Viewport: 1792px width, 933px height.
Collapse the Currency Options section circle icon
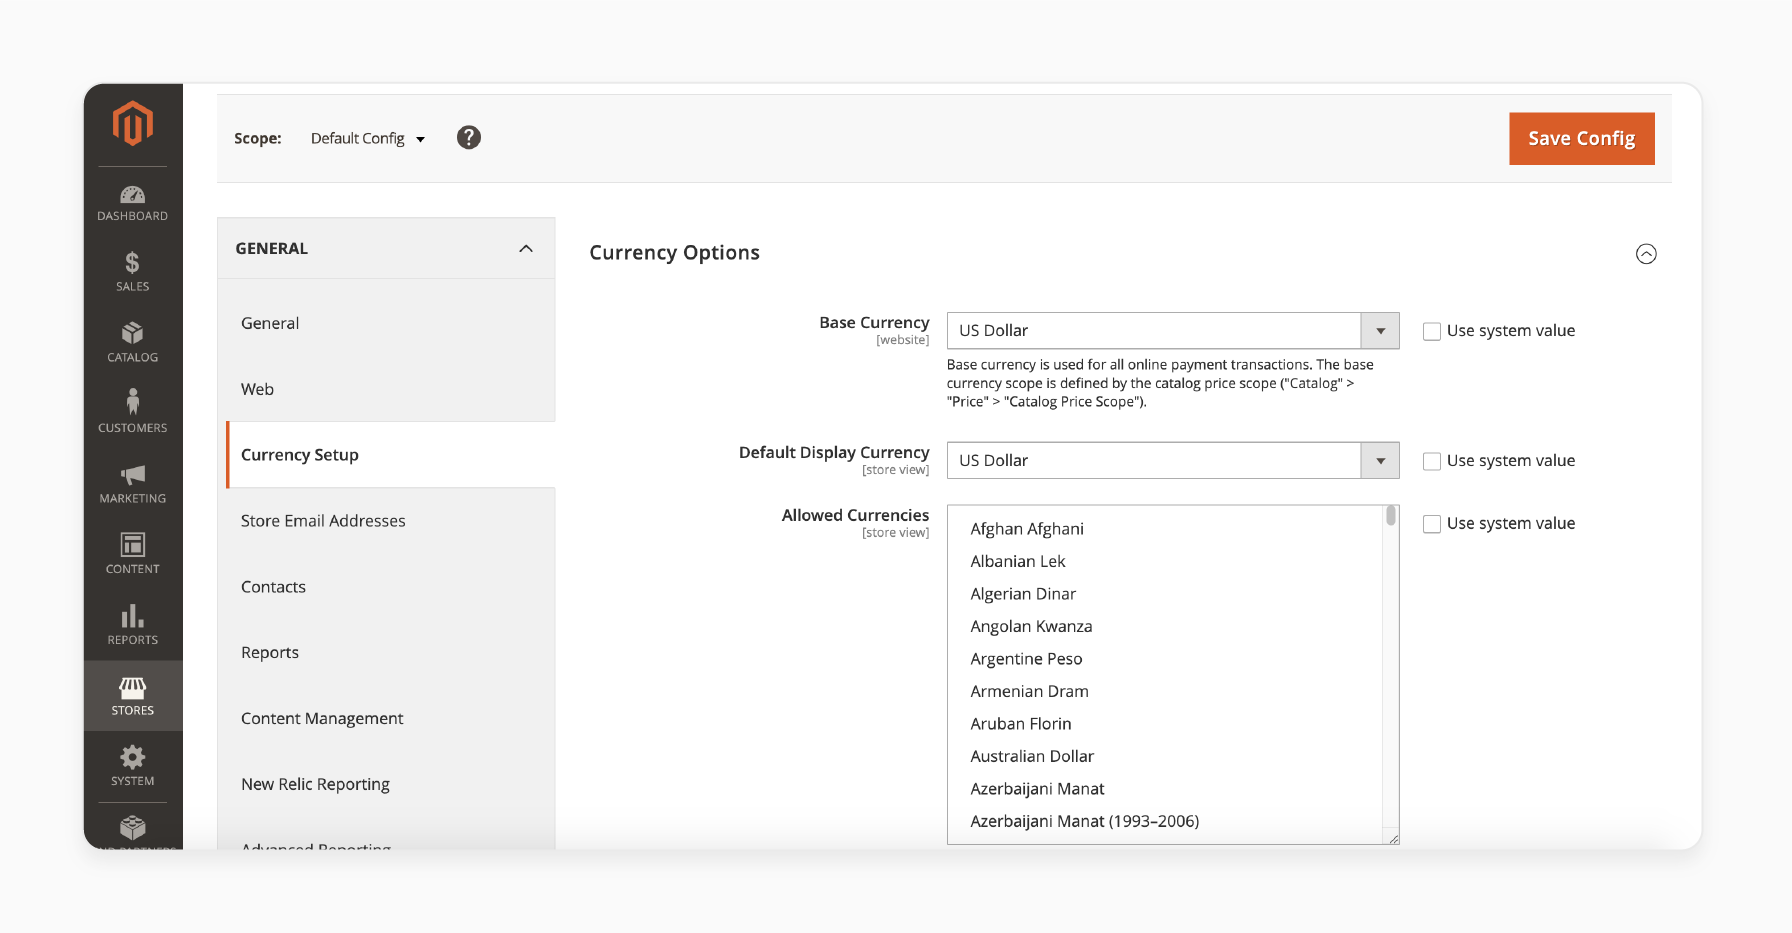(1646, 254)
